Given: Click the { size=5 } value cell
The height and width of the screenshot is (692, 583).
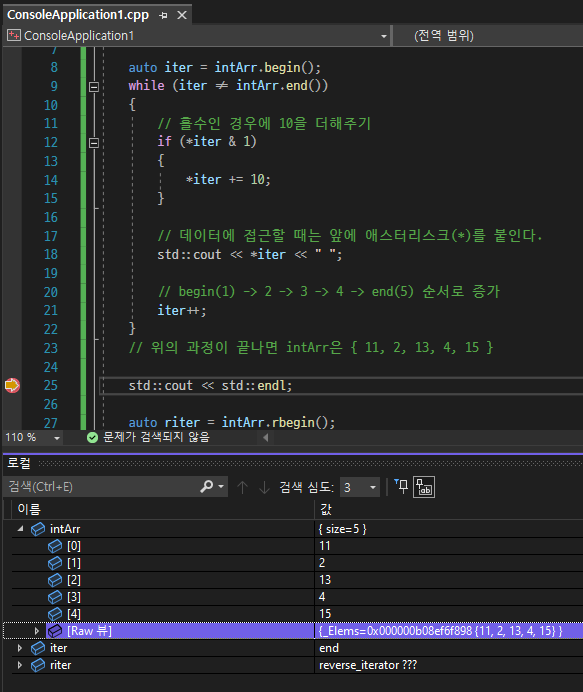Looking at the screenshot, I should (342, 529).
